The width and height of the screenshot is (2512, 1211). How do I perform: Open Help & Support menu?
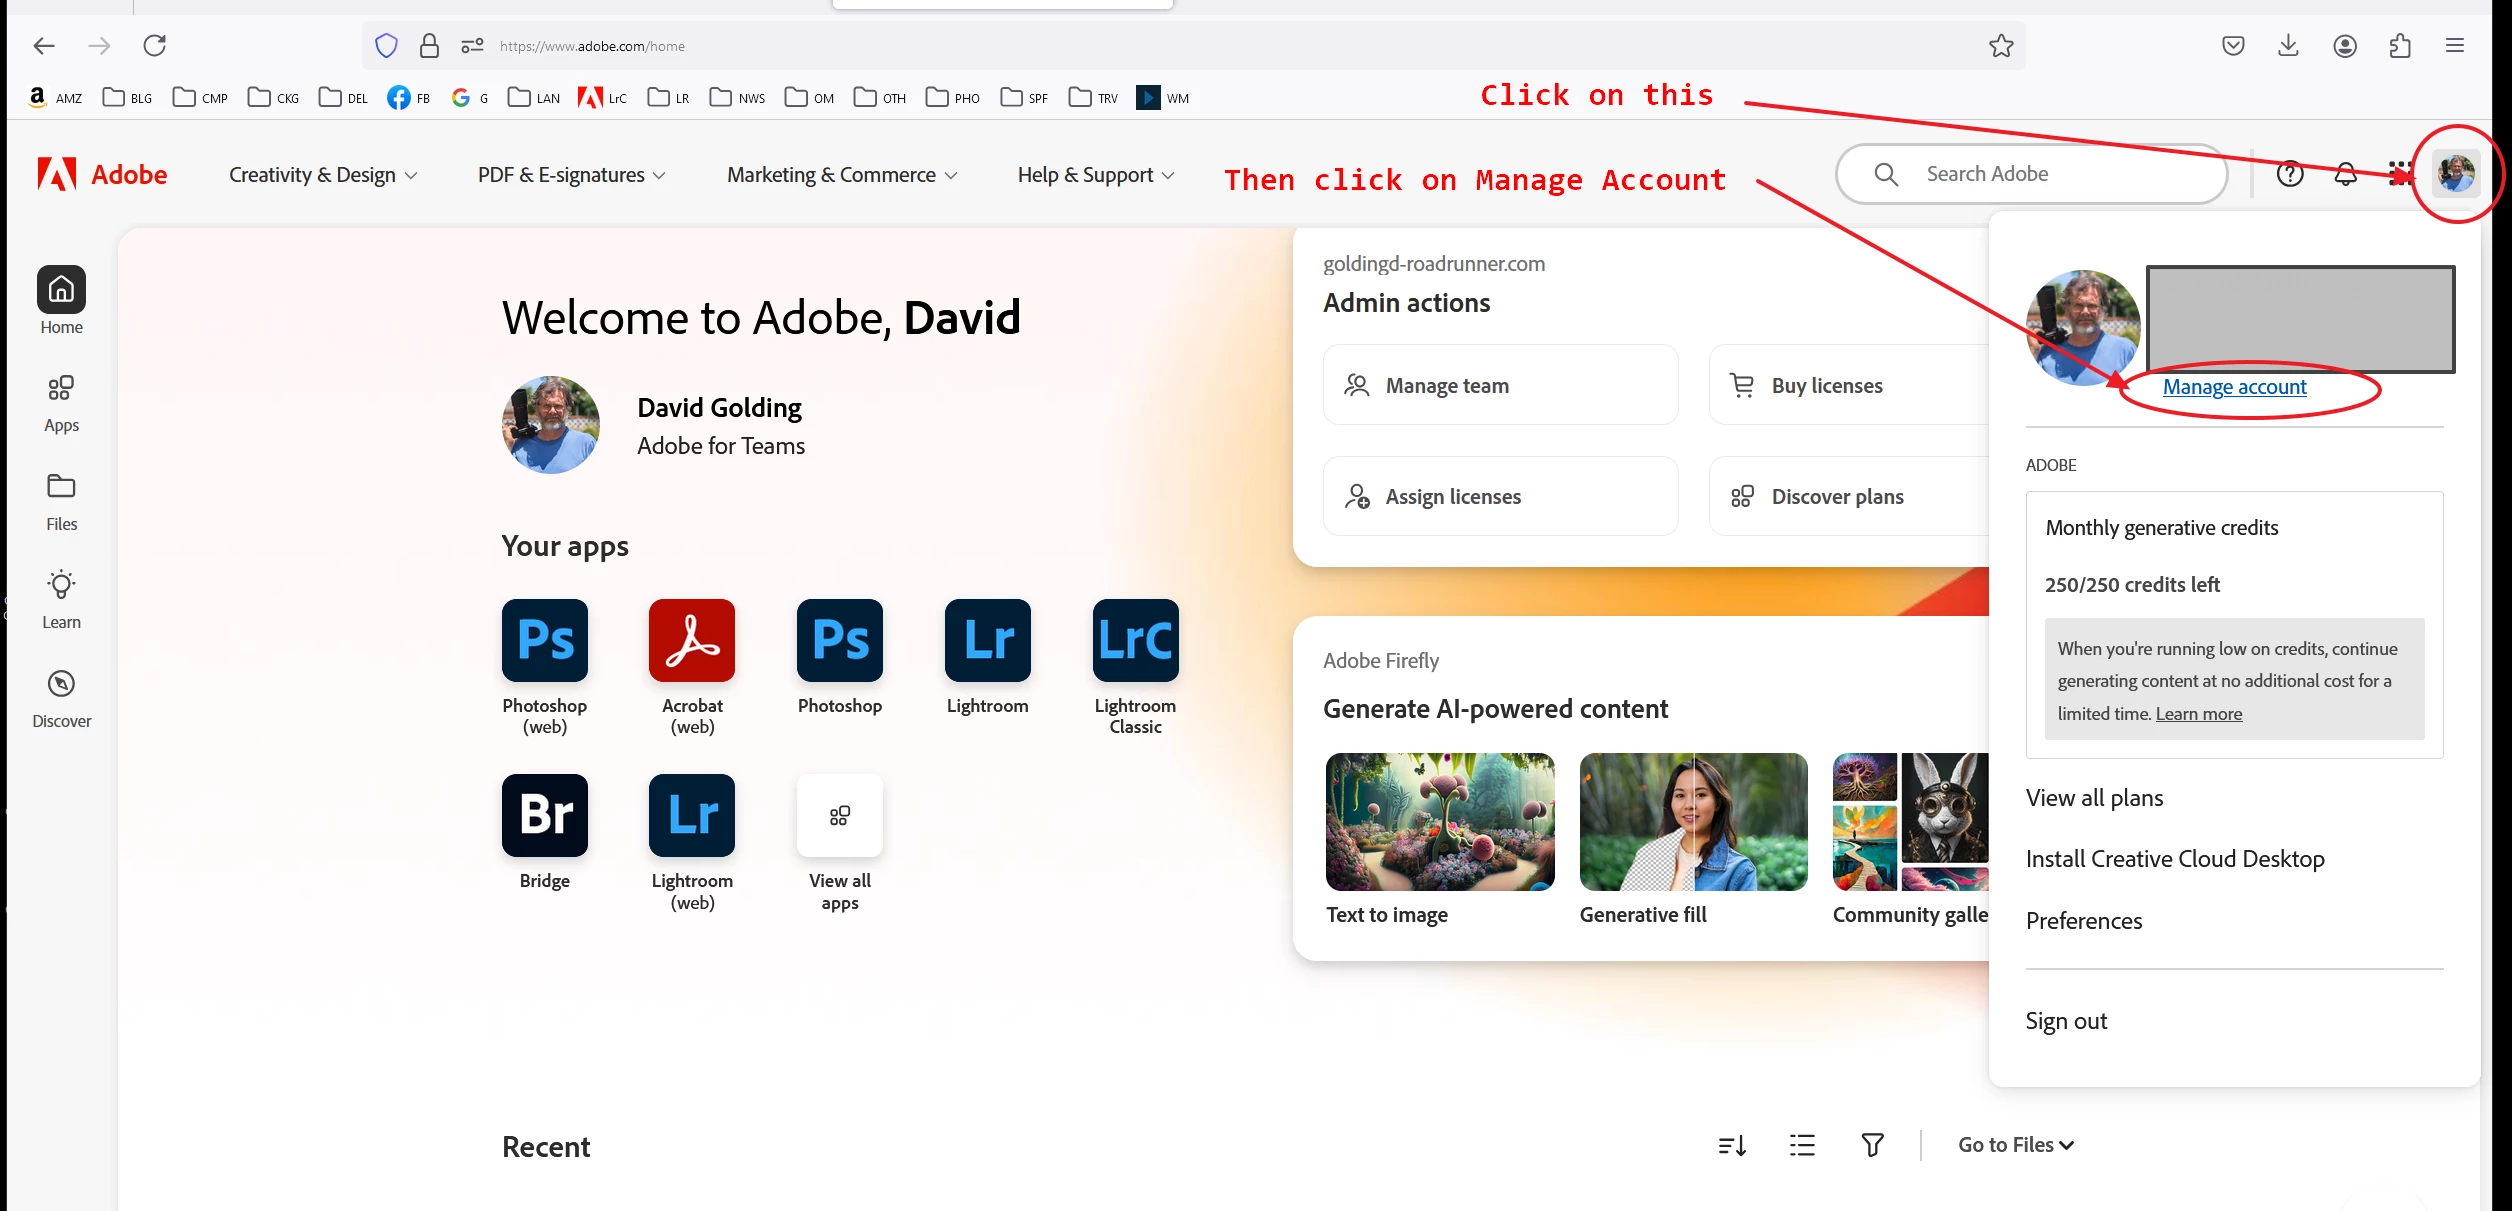pos(1095,175)
